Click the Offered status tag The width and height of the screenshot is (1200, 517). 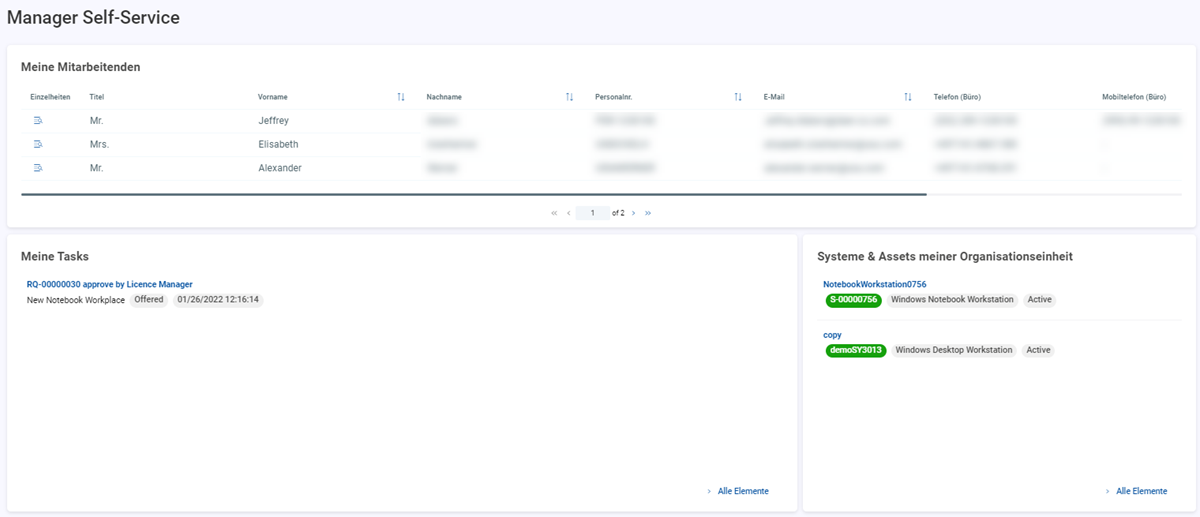pos(149,300)
